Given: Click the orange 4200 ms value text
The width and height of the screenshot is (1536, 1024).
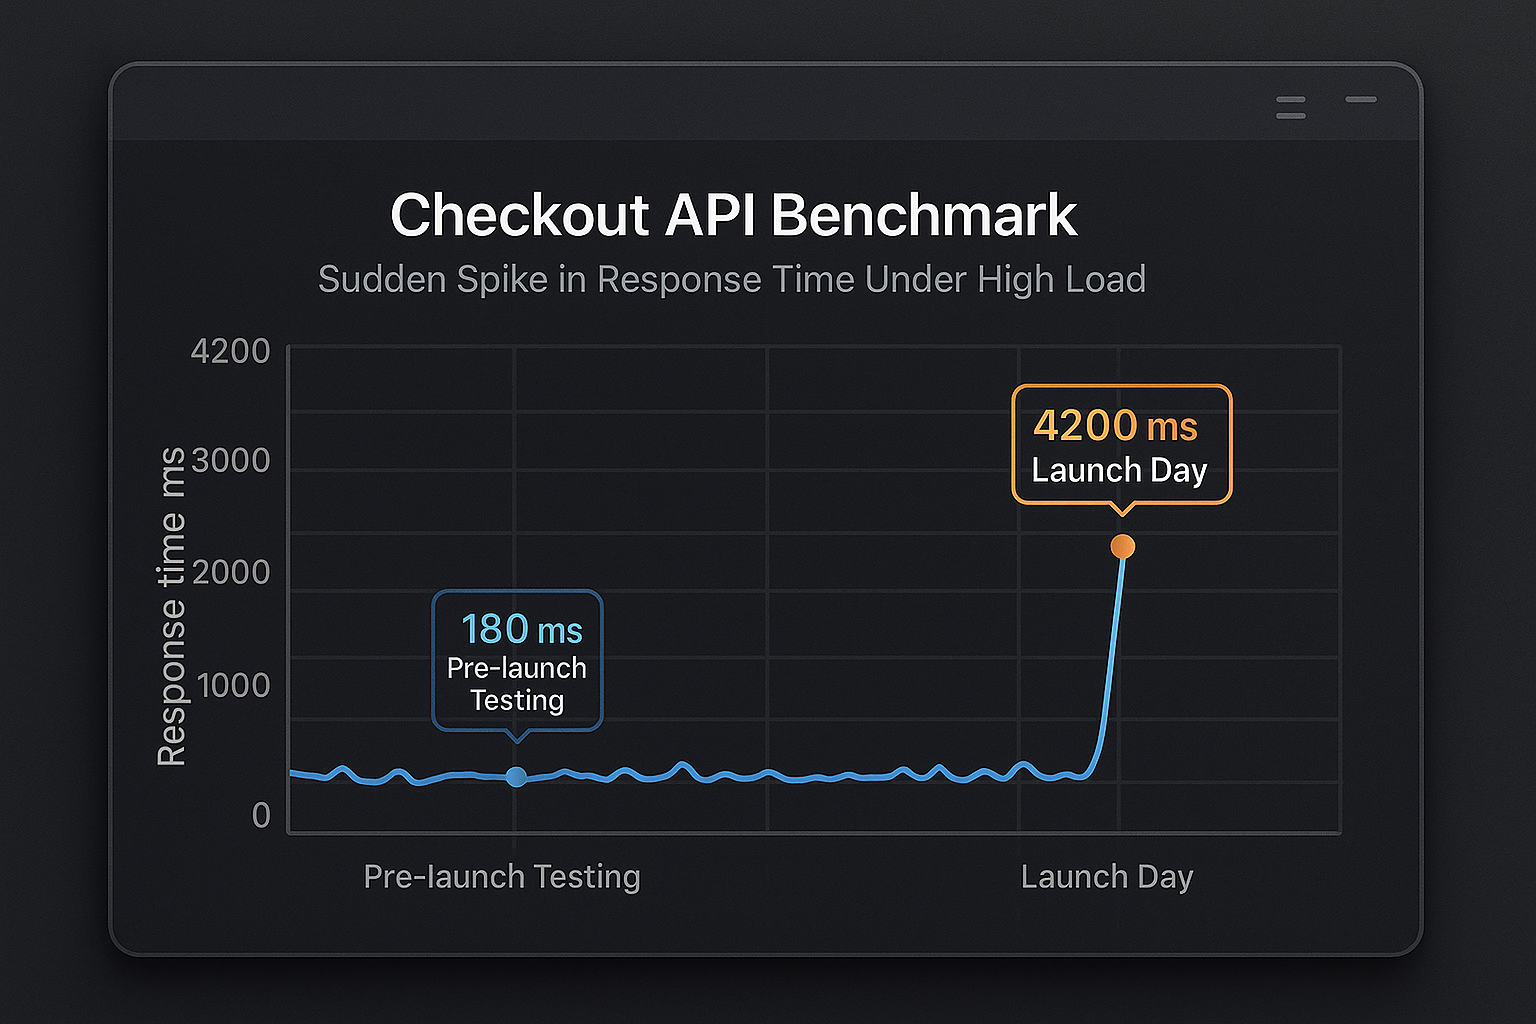Looking at the screenshot, I should [1115, 426].
